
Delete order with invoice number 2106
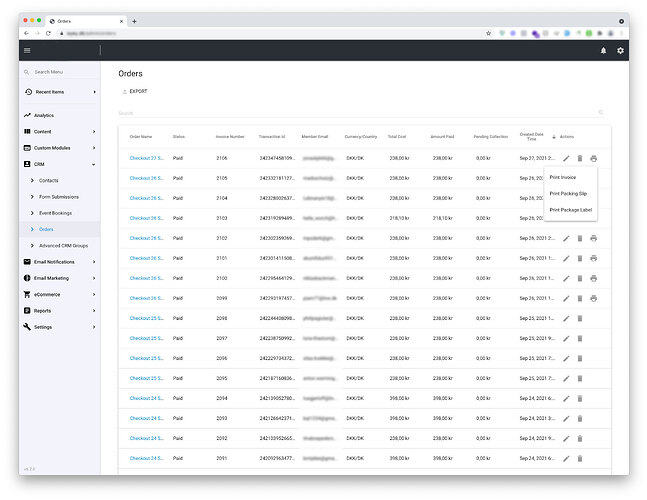click(580, 158)
